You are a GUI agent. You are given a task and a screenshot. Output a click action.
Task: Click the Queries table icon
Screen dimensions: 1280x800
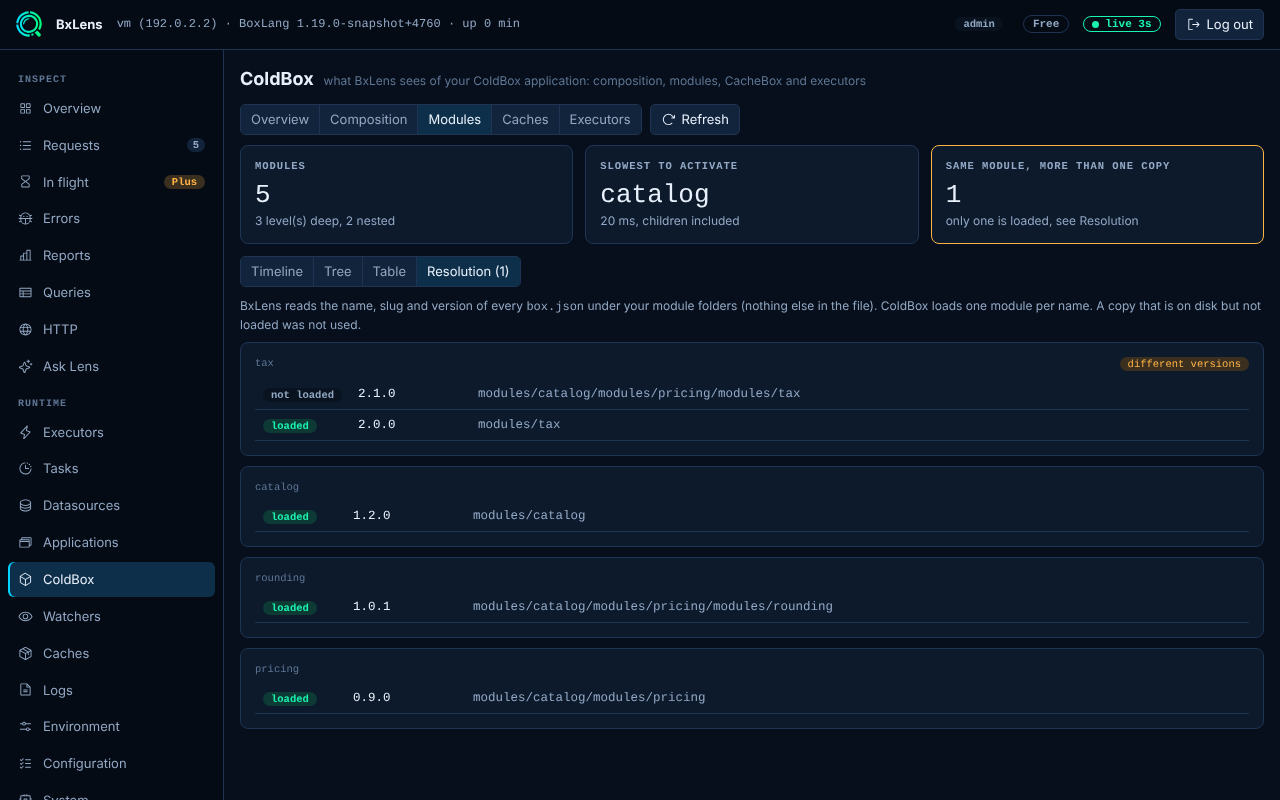click(26, 292)
